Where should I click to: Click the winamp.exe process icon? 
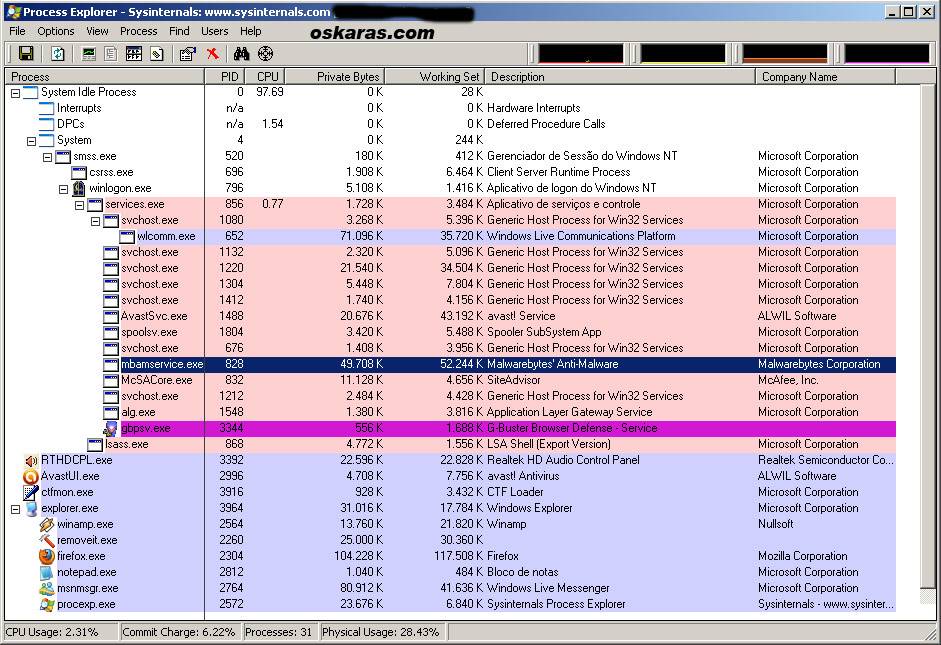(x=47, y=524)
